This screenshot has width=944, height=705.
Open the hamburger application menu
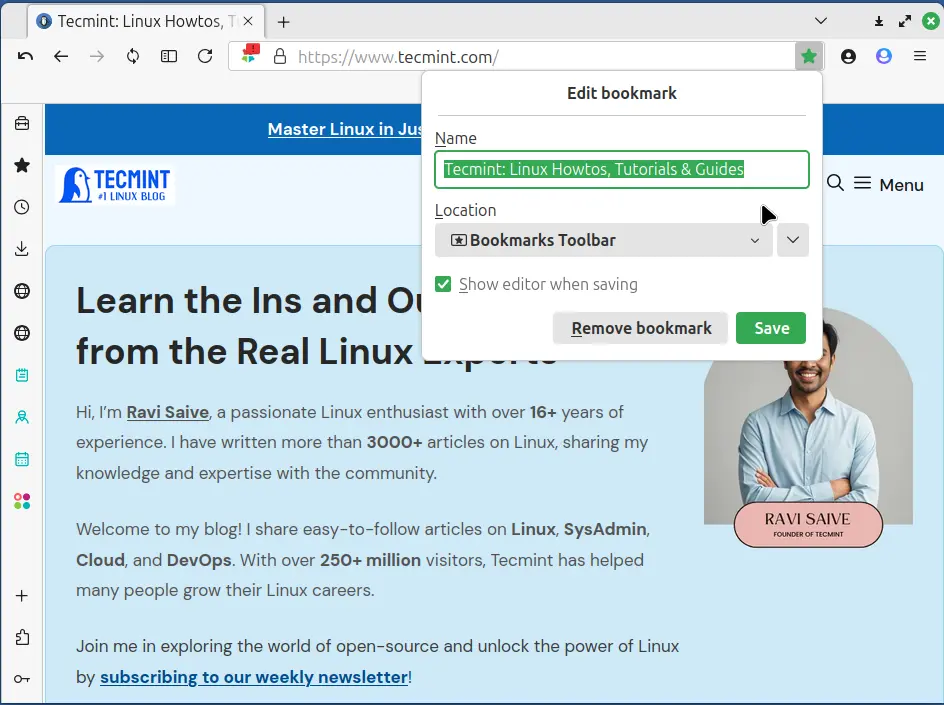(x=920, y=57)
